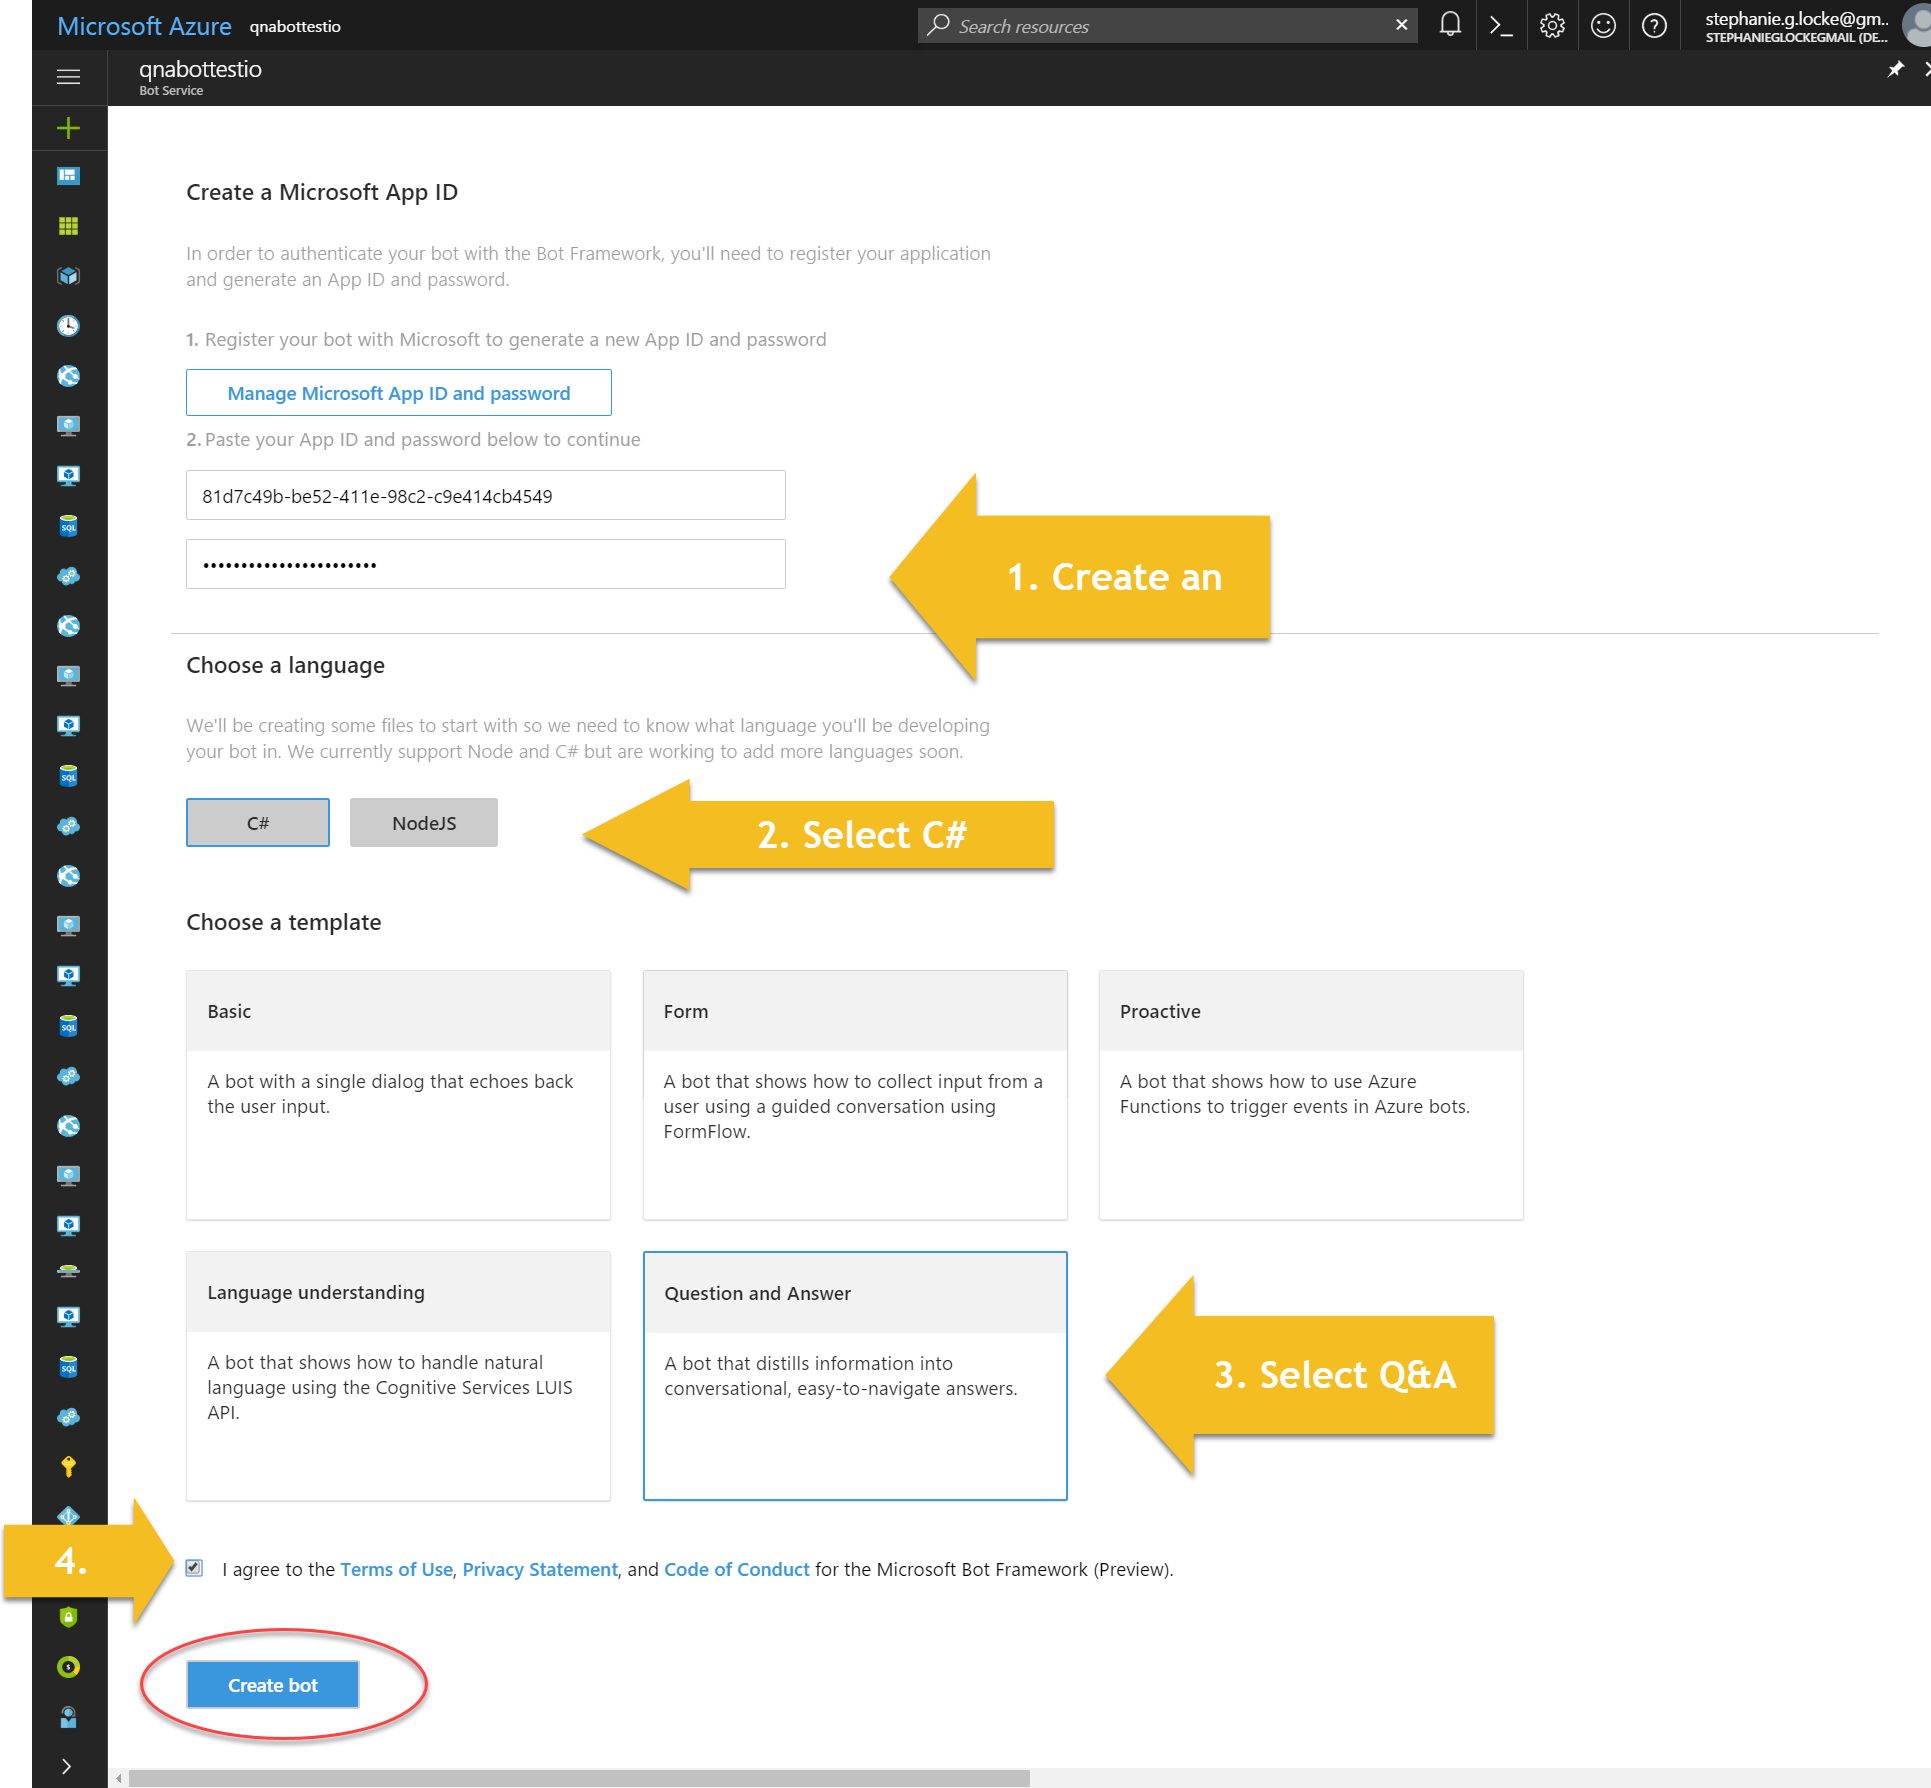Open the Subscriptions key icon
The height and width of the screenshot is (1788, 1931).
(x=68, y=1467)
